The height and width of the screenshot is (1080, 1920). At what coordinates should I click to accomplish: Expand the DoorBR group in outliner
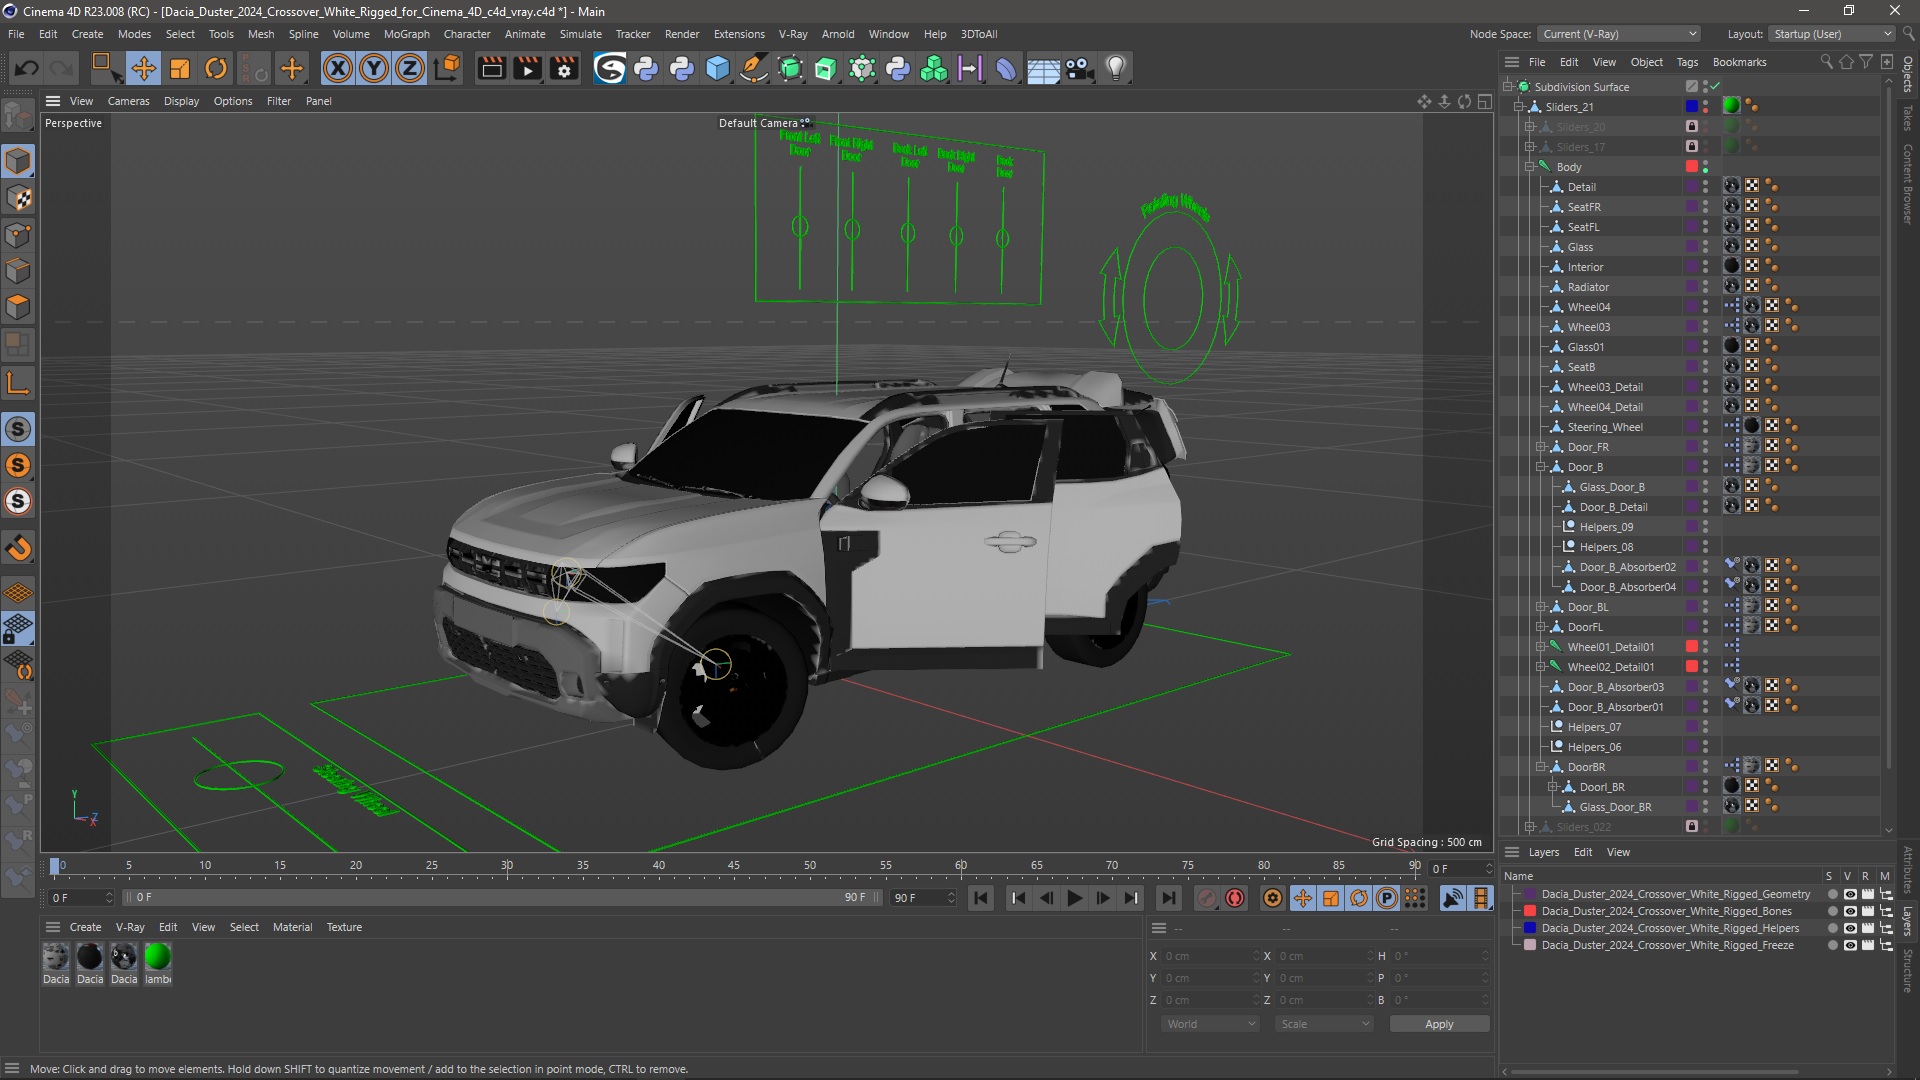point(1535,766)
